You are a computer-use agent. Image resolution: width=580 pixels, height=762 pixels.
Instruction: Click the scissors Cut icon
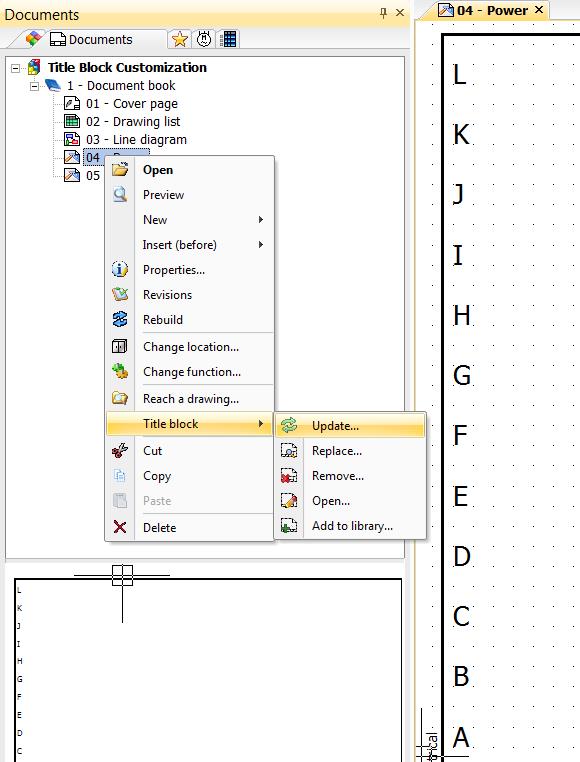pyautogui.click(x=120, y=450)
